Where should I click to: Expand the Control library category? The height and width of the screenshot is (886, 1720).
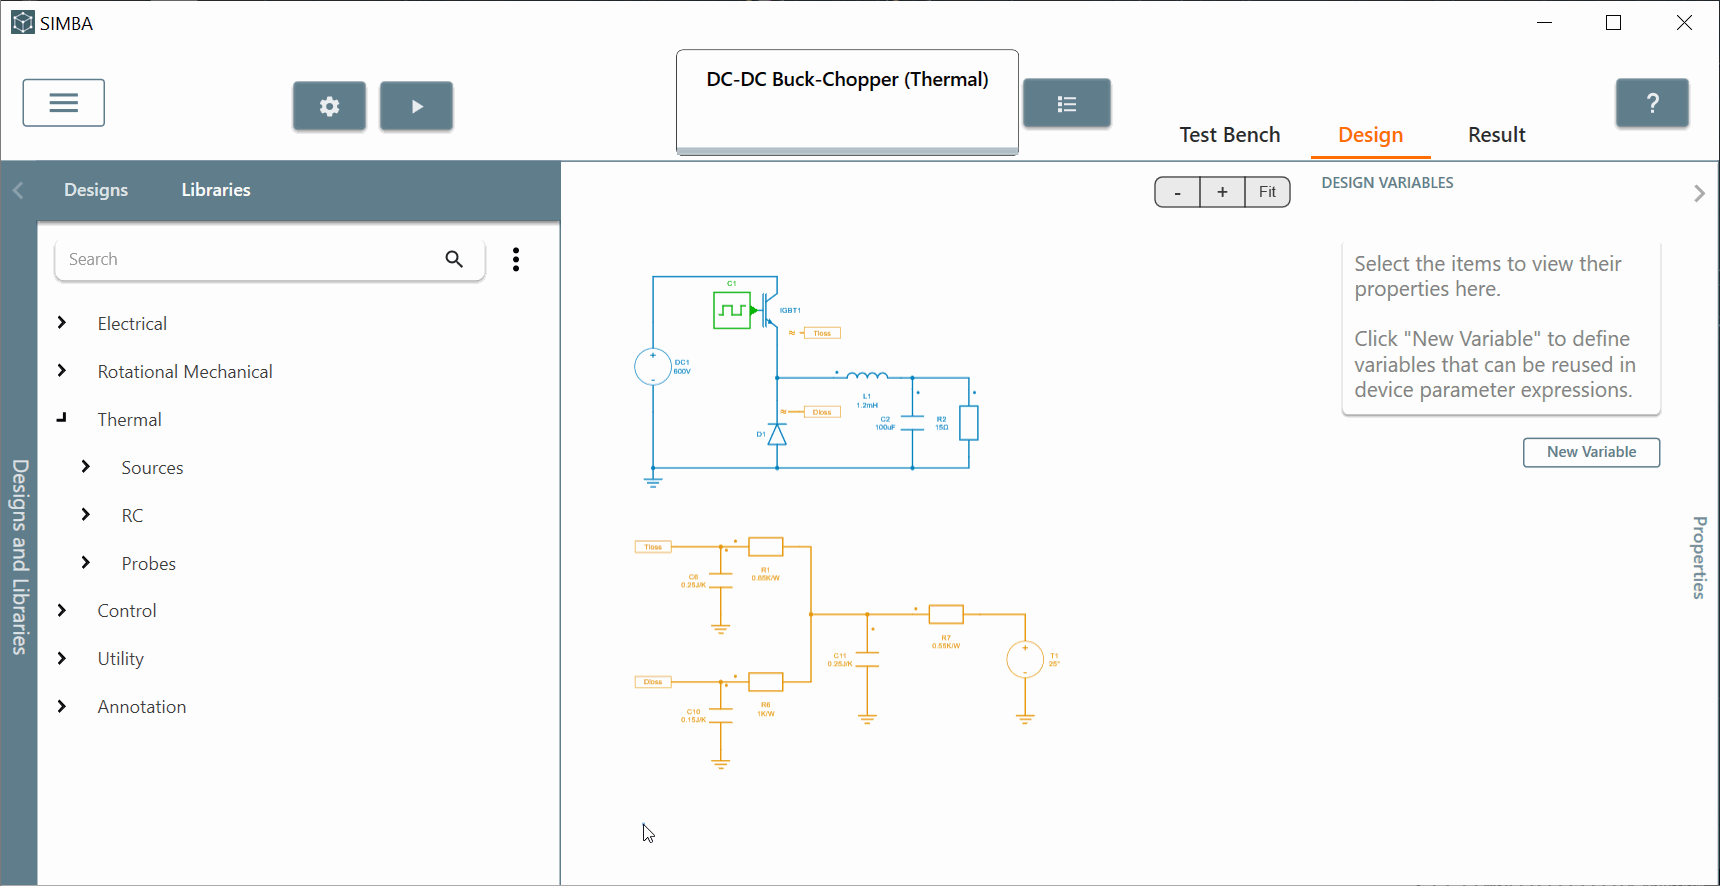pyautogui.click(x=62, y=610)
